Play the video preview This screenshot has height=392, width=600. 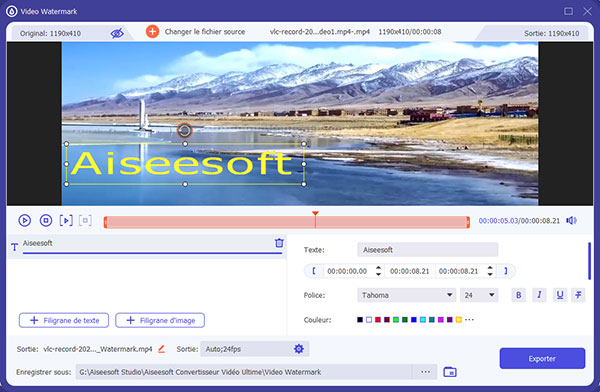click(x=24, y=220)
